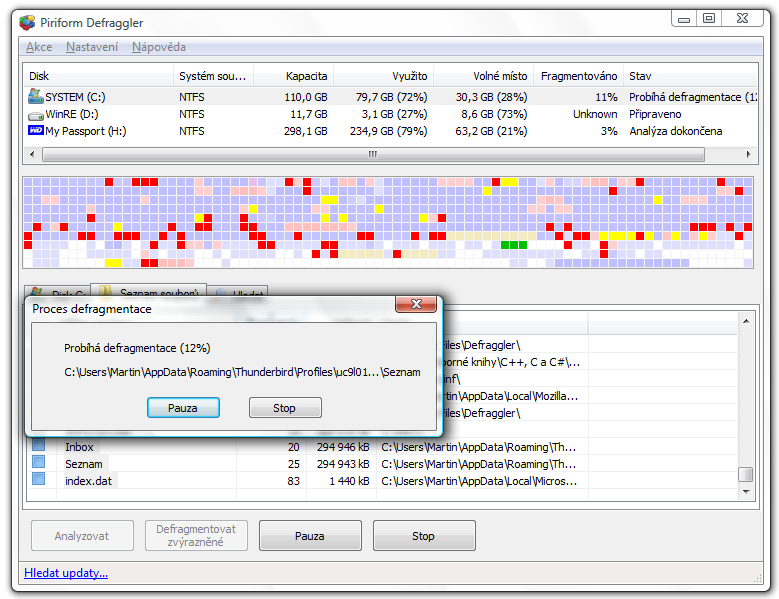Select the WinRE (D:) row name
The image size is (779, 599).
(x=72, y=114)
